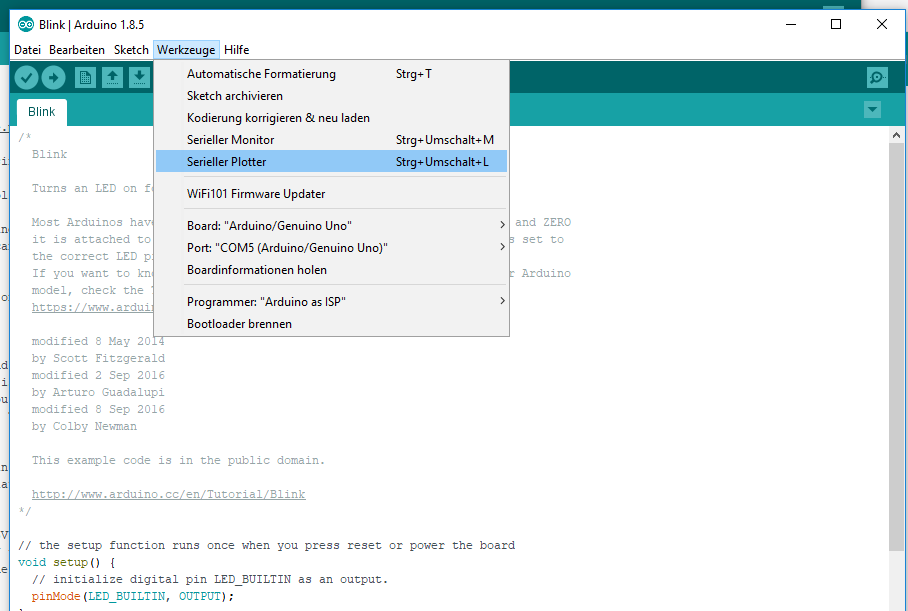Expand the Board submenu arrow
The width and height of the screenshot is (908, 611).
[502, 225]
